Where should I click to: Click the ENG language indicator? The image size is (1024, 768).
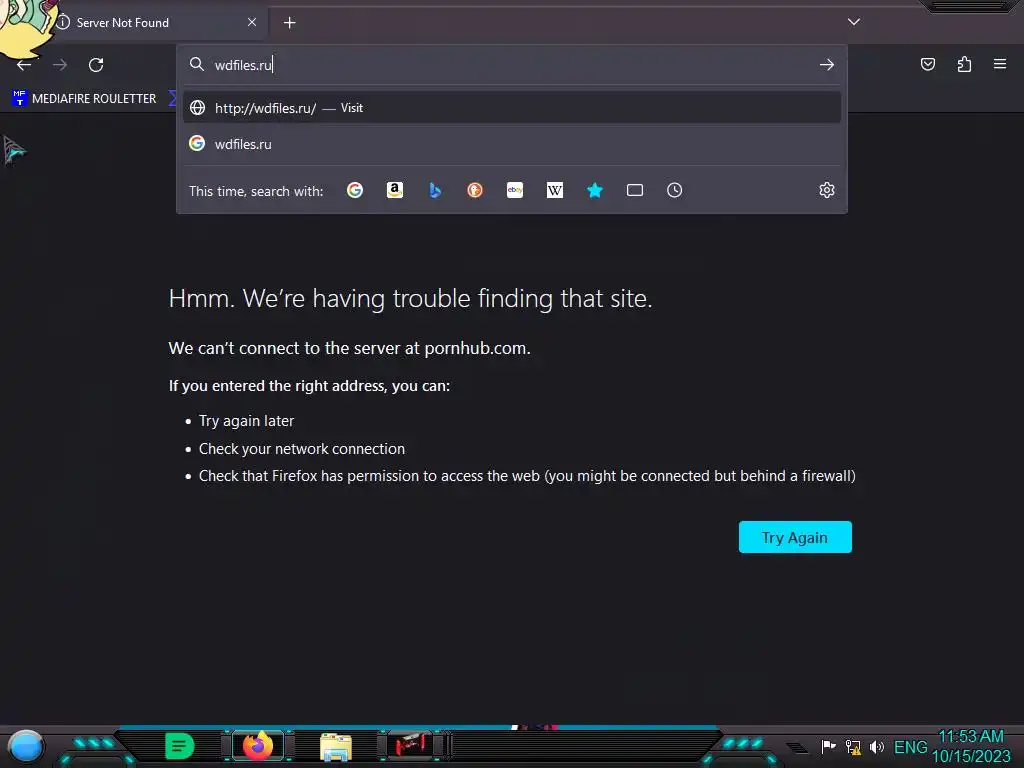pos(910,747)
